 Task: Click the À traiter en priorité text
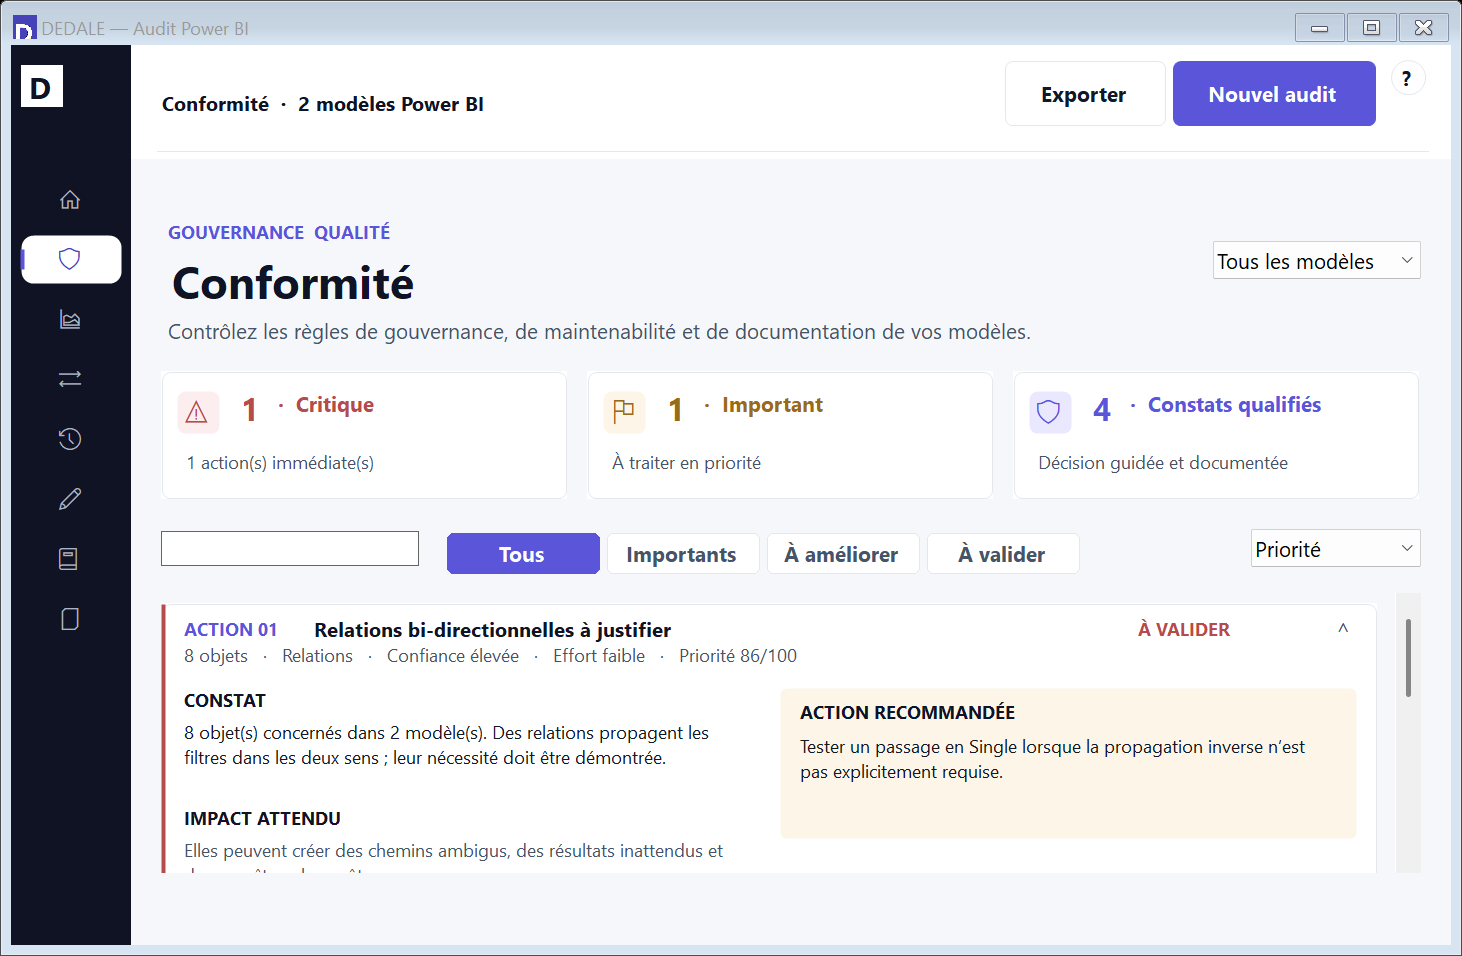click(x=687, y=463)
